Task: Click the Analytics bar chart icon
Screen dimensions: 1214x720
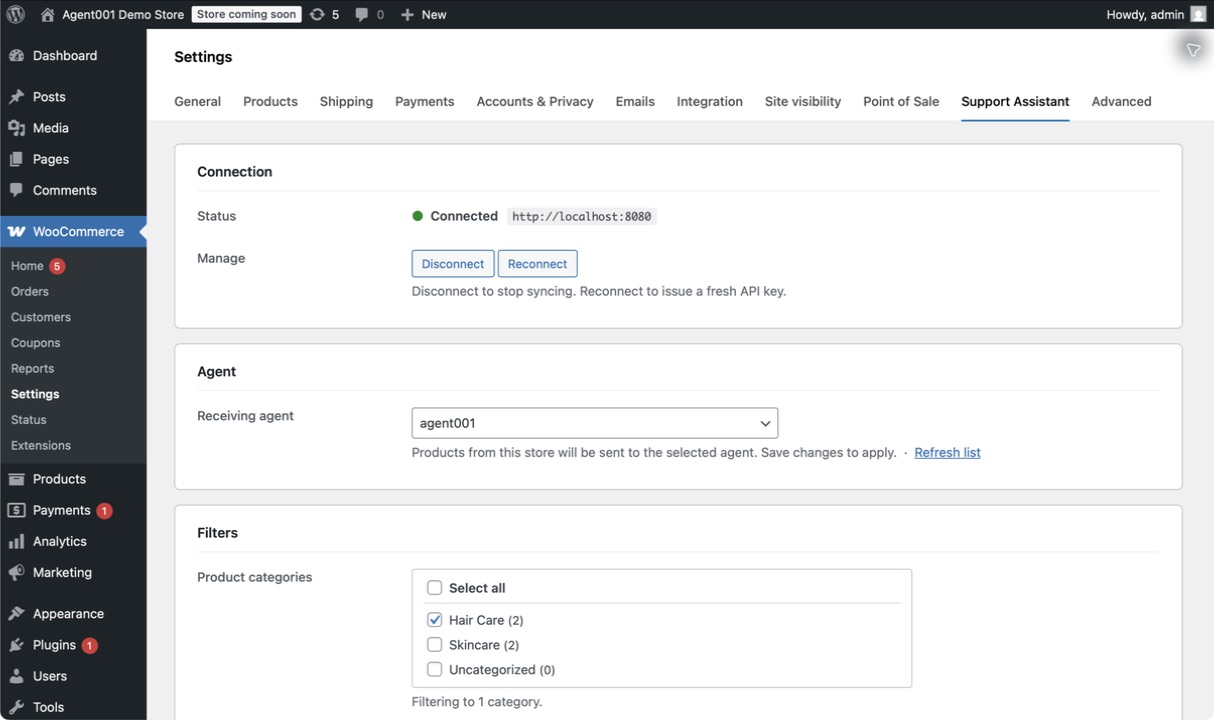Action: coord(16,541)
